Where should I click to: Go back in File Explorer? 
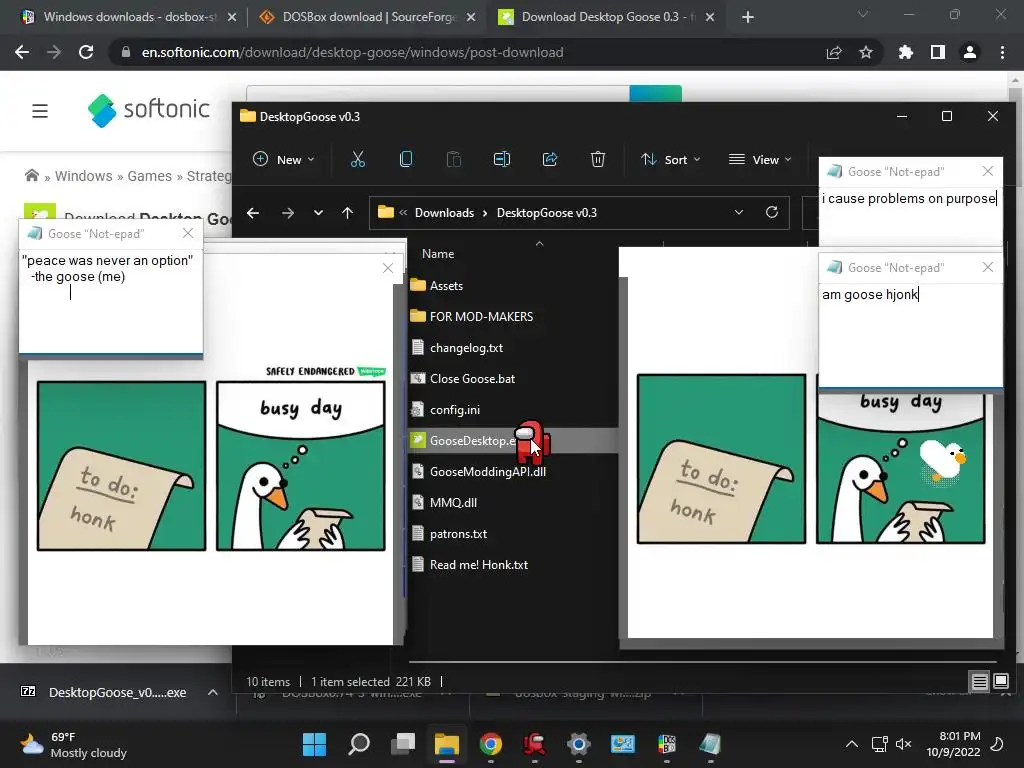click(253, 213)
